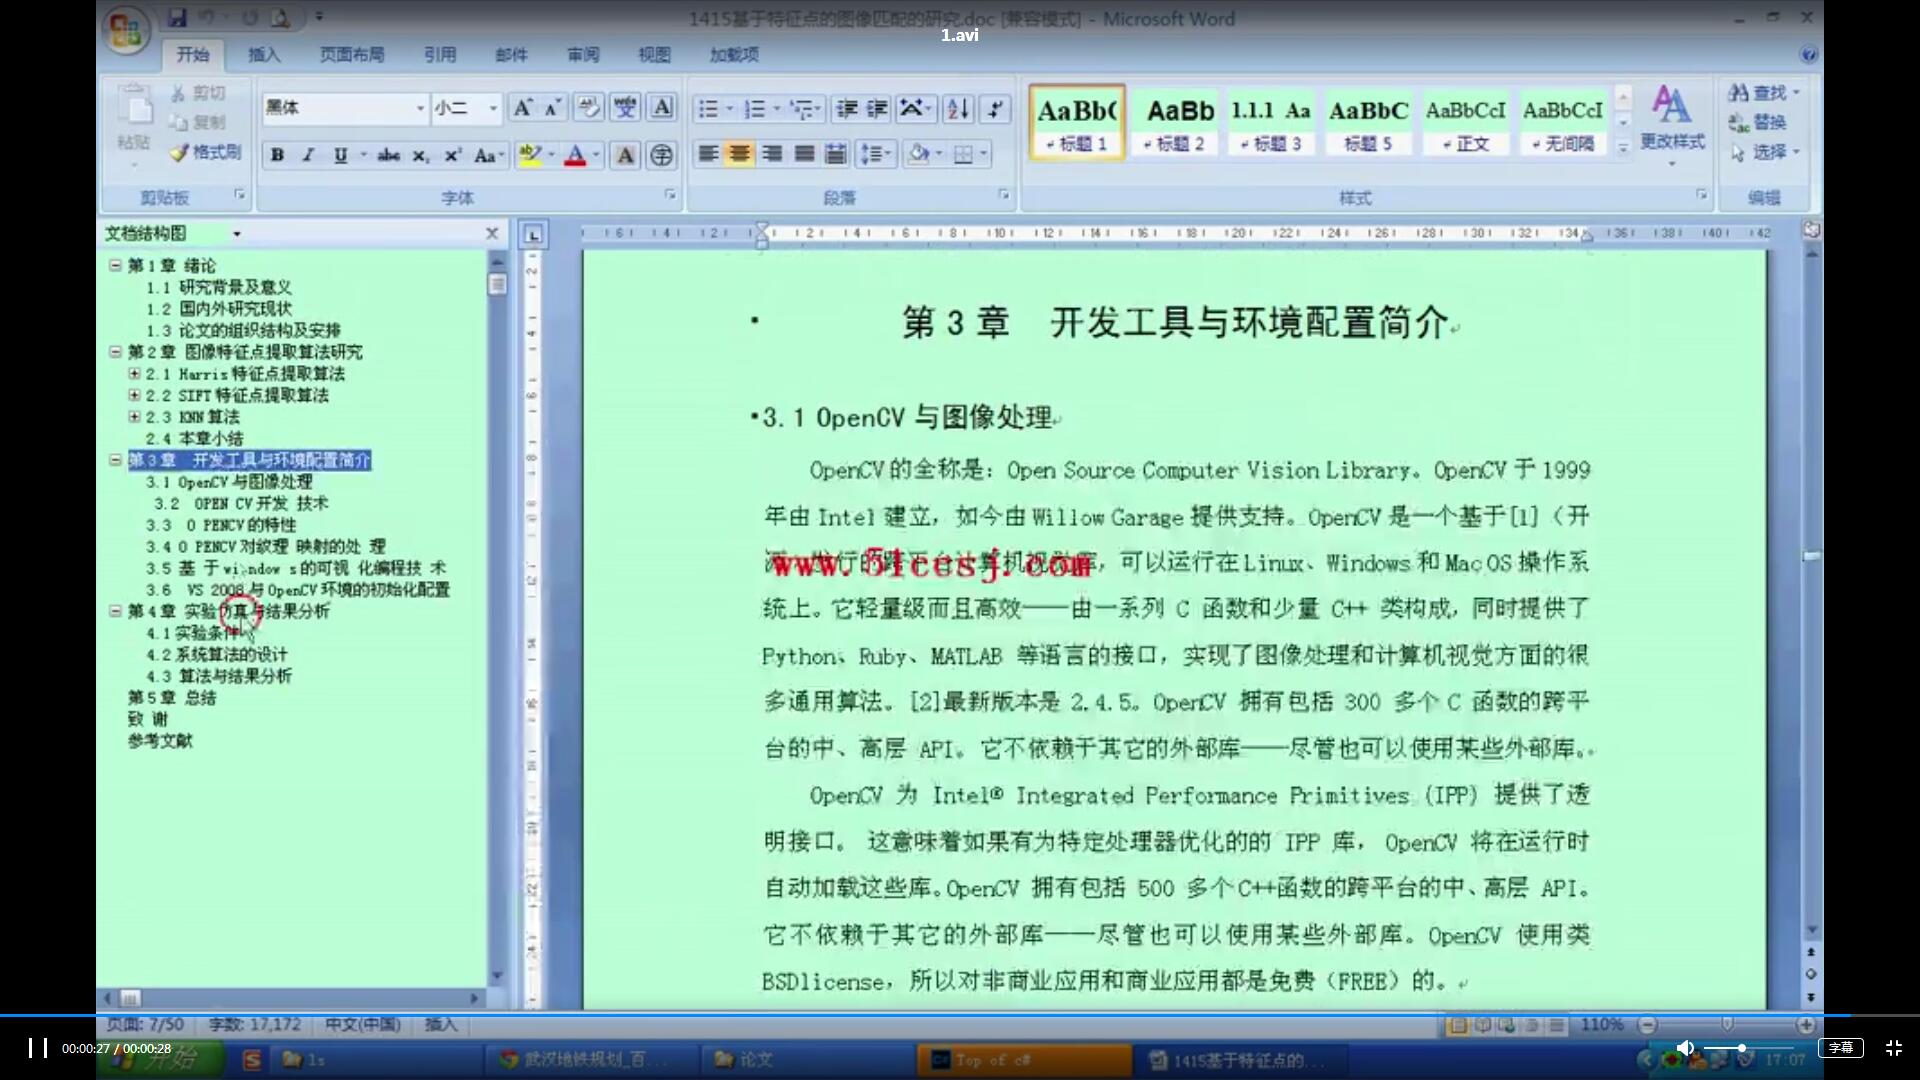Click the Office button logo
This screenshot has height=1080, width=1920.
pyautogui.click(x=126, y=30)
